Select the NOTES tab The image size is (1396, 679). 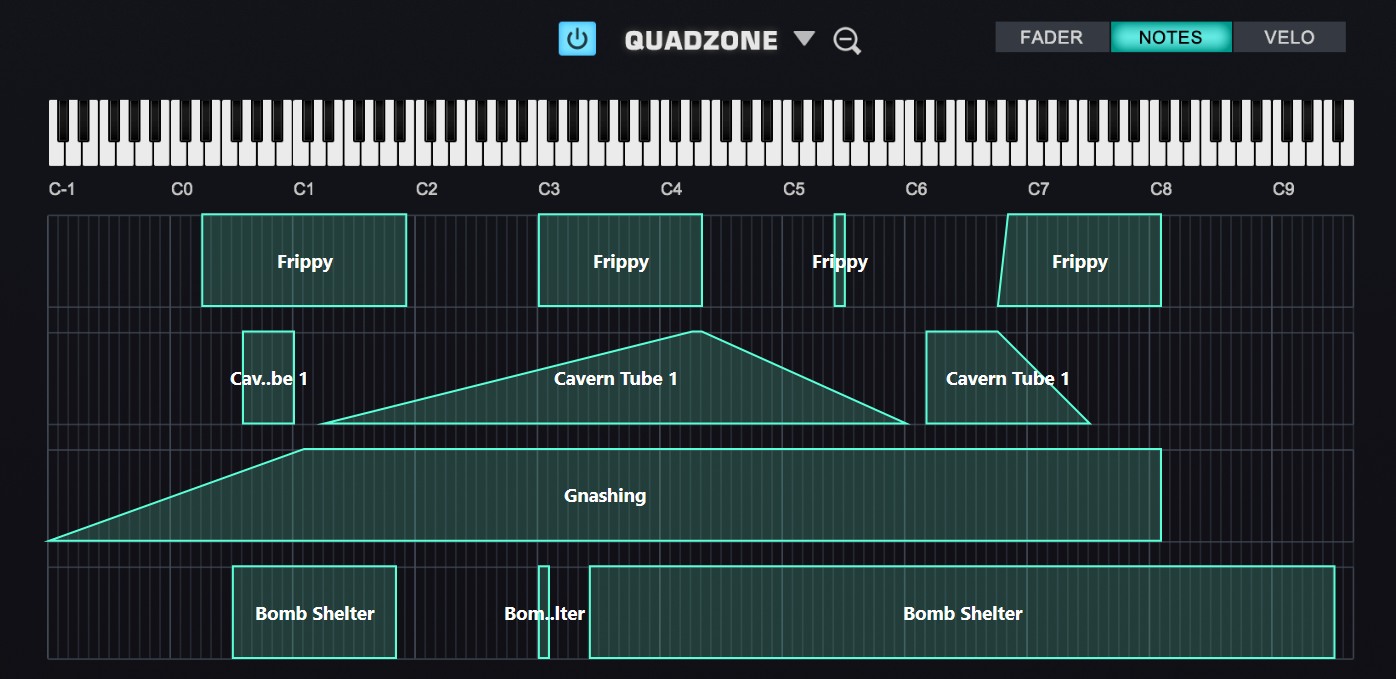[1170, 37]
